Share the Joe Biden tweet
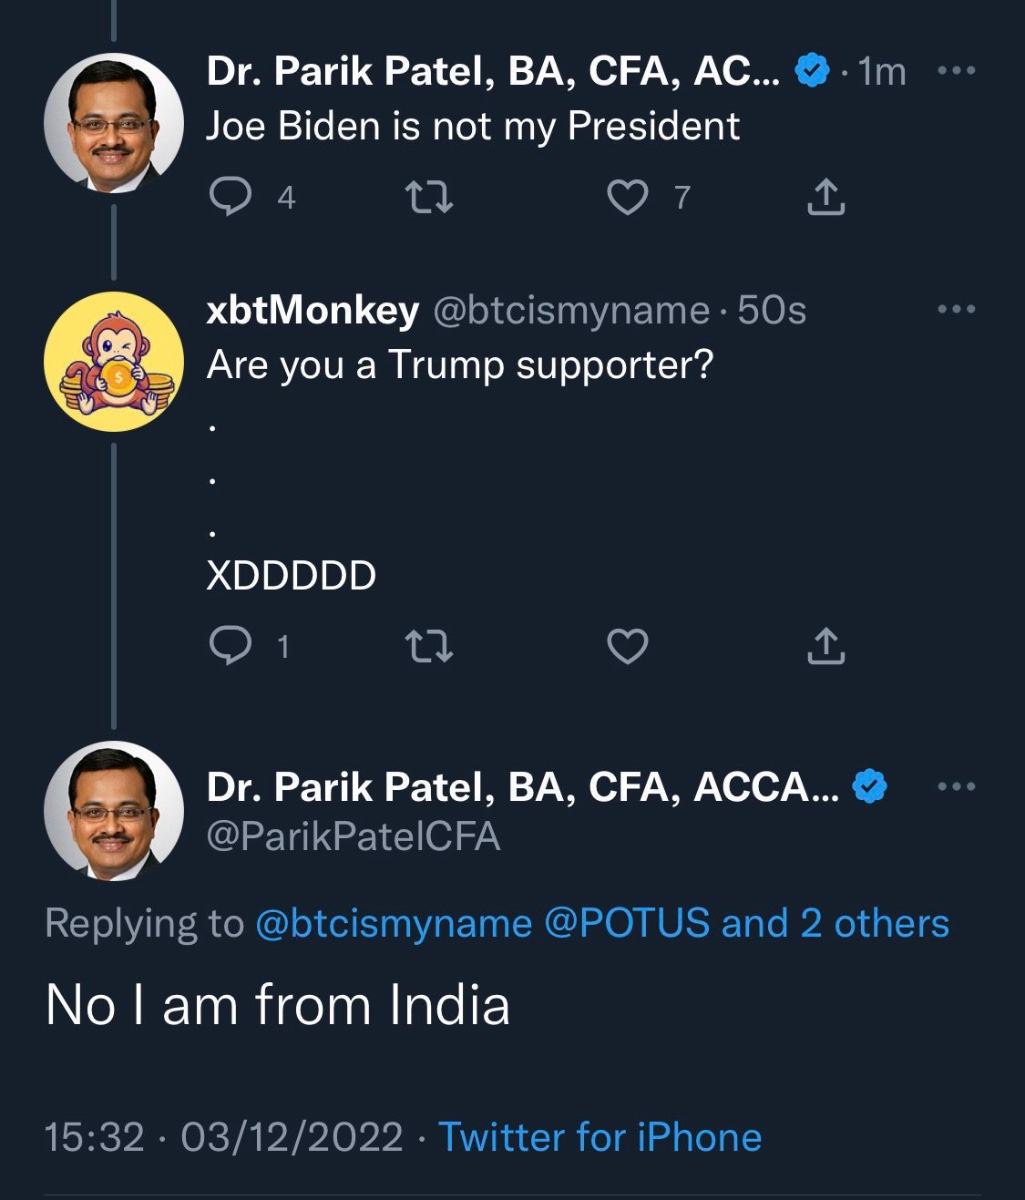1025x1200 pixels. [826, 198]
